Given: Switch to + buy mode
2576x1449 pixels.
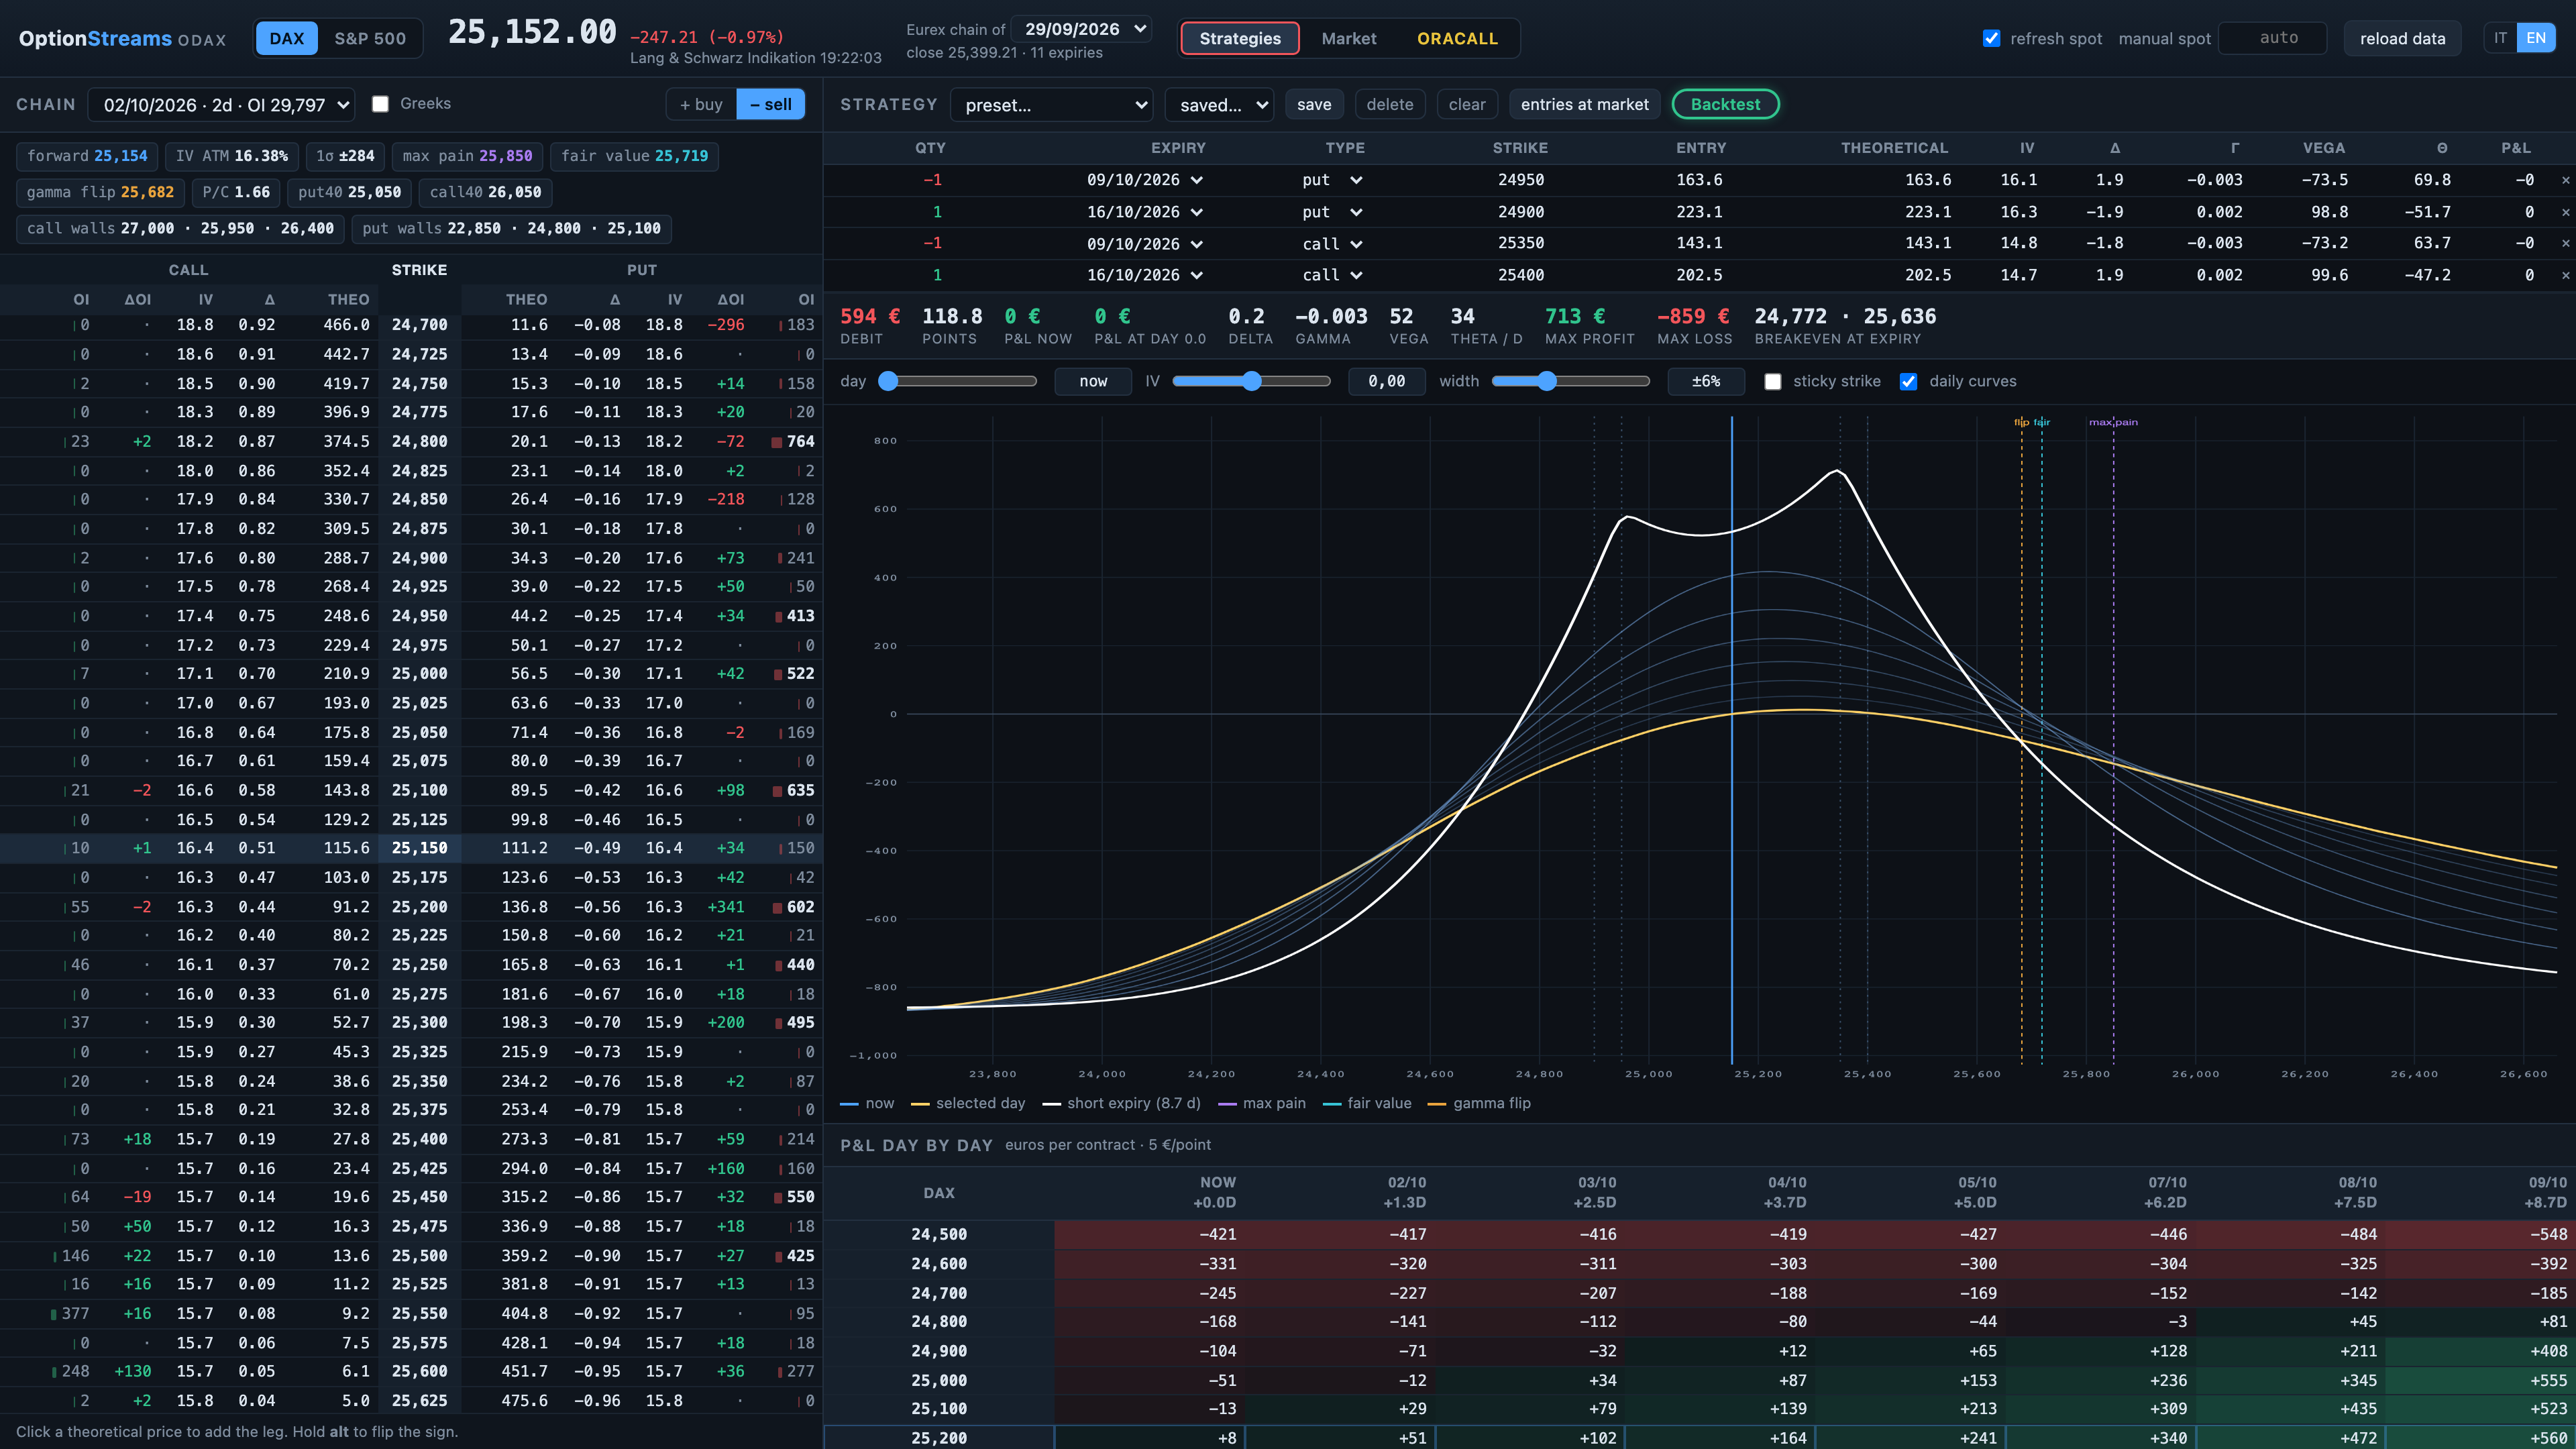Looking at the screenshot, I should click(701, 104).
